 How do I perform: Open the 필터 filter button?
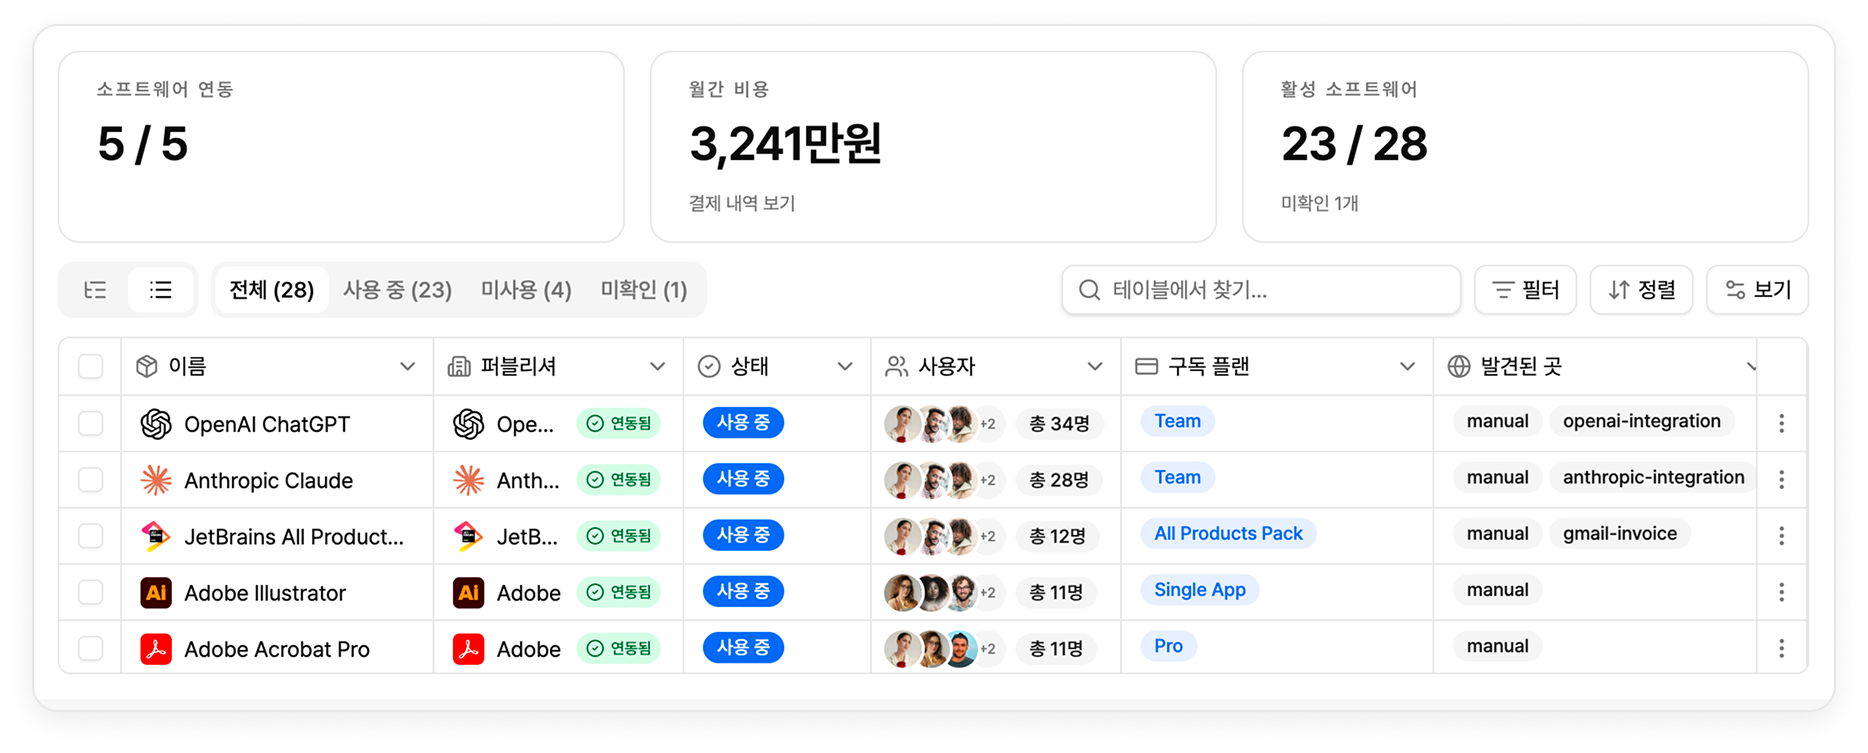1526,290
